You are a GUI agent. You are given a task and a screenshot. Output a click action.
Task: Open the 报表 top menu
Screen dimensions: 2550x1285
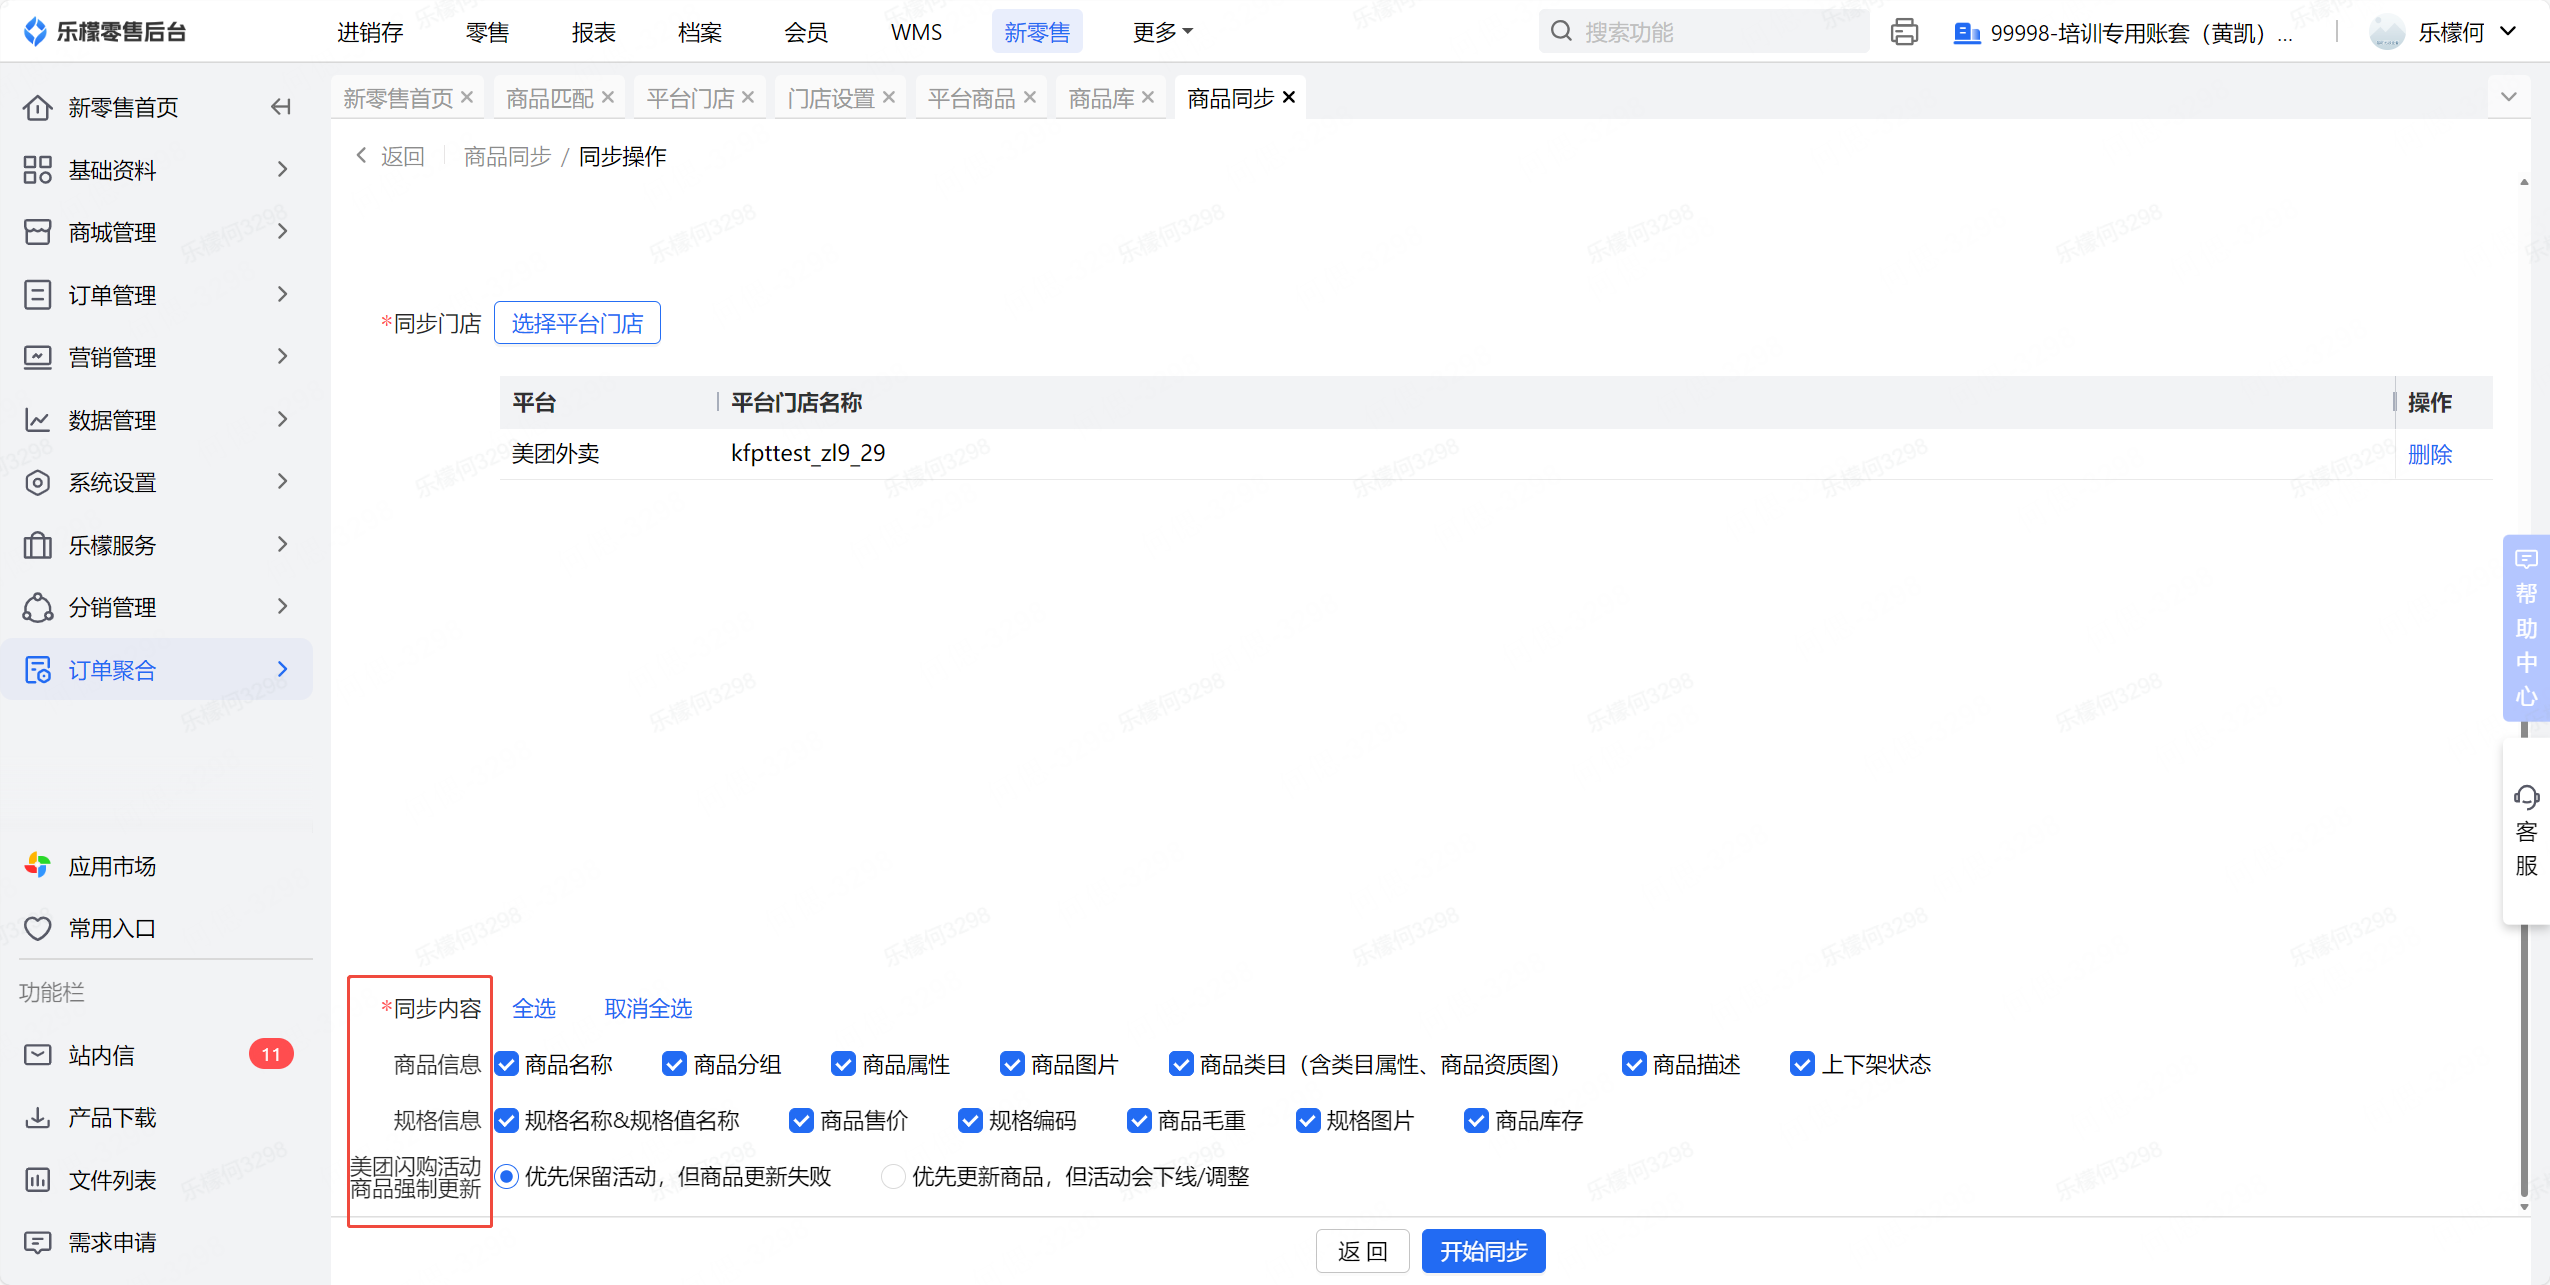pos(593,32)
